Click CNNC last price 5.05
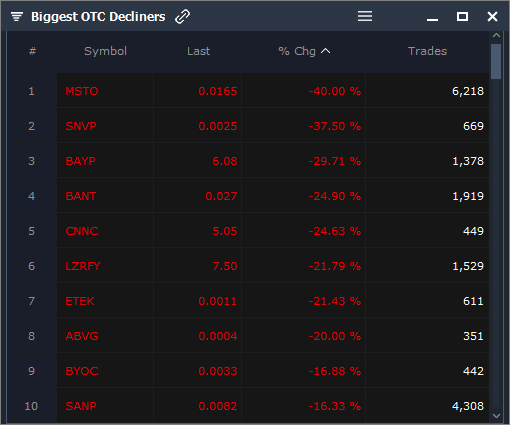This screenshot has width=510, height=425. pos(225,231)
